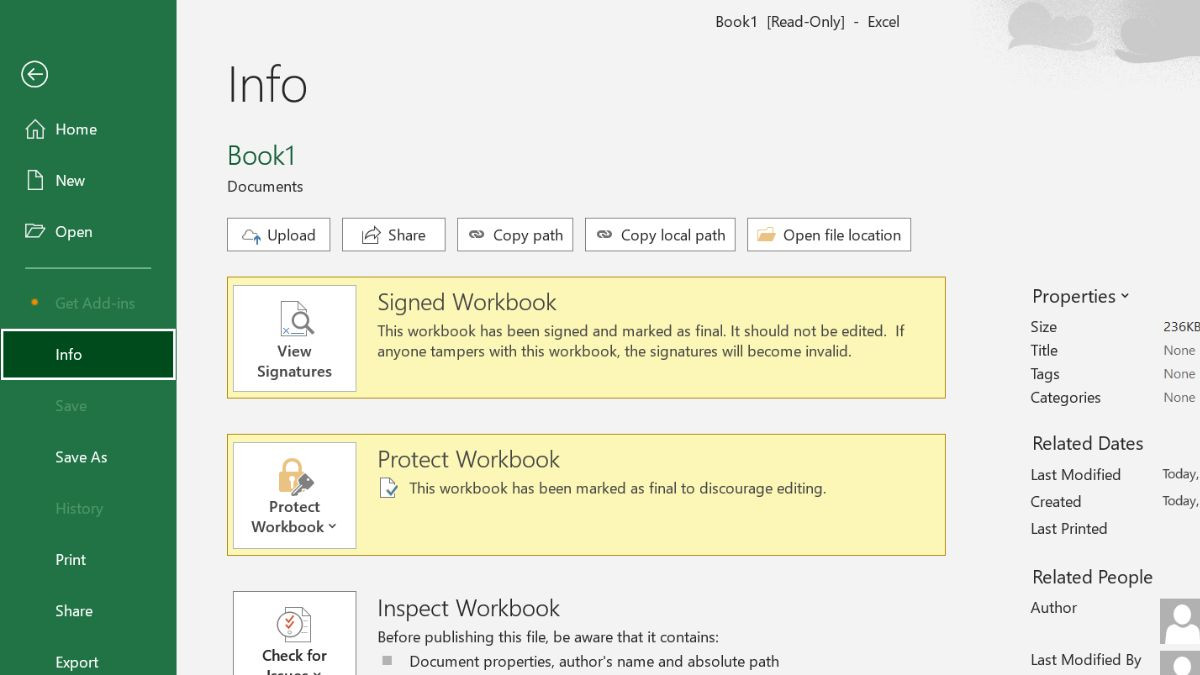Click the View Signatures button

tap(294, 338)
